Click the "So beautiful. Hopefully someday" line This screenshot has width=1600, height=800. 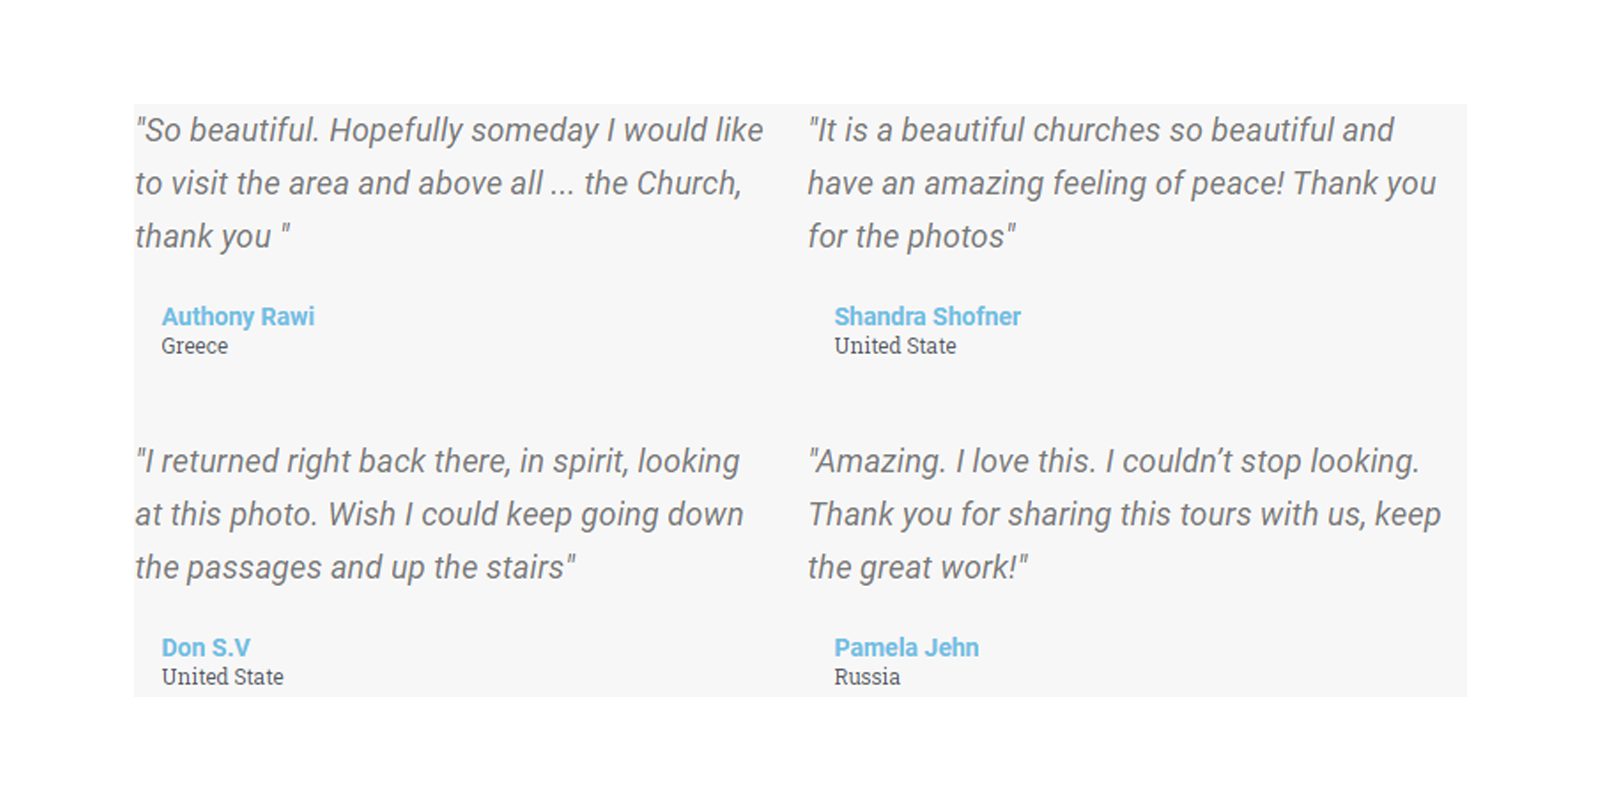(x=449, y=131)
